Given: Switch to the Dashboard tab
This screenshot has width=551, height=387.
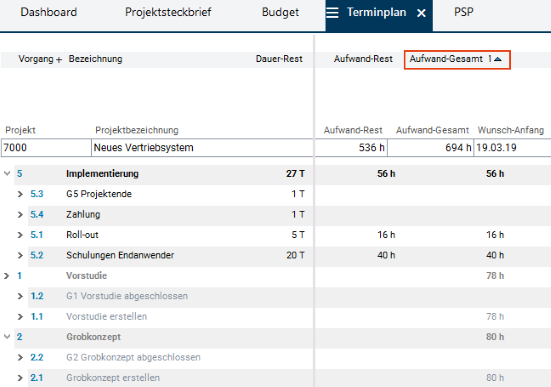Looking at the screenshot, I should click(x=48, y=12).
